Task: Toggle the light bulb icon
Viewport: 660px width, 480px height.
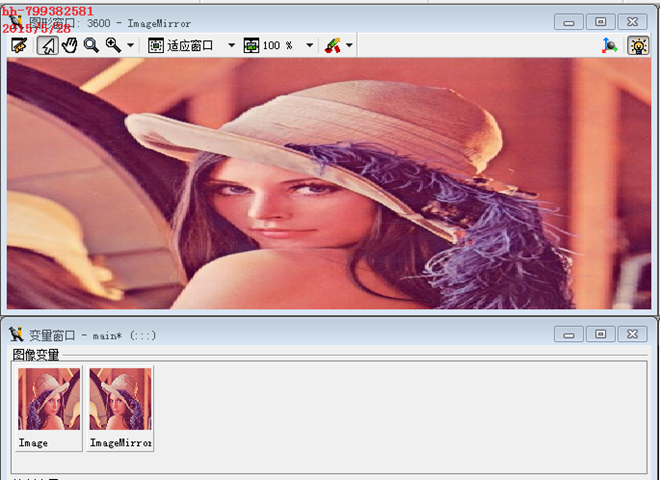Action: [638, 45]
